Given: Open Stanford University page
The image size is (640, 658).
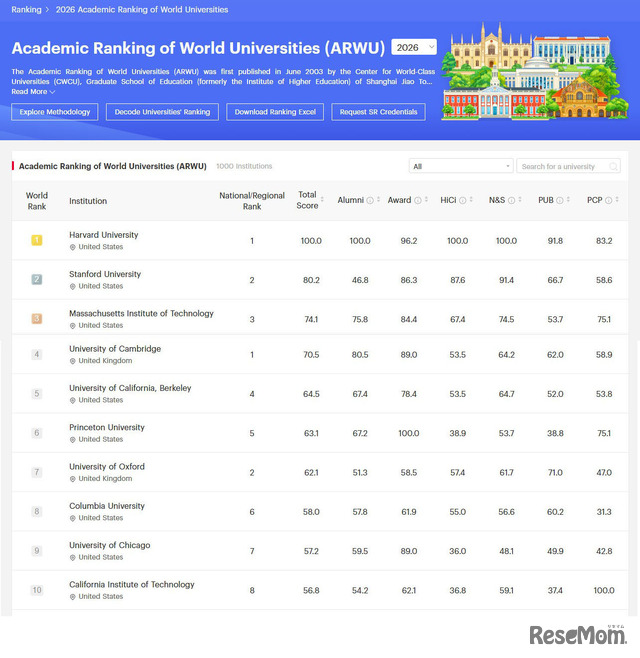Looking at the screenshot, I should click(x=105, y=274).
